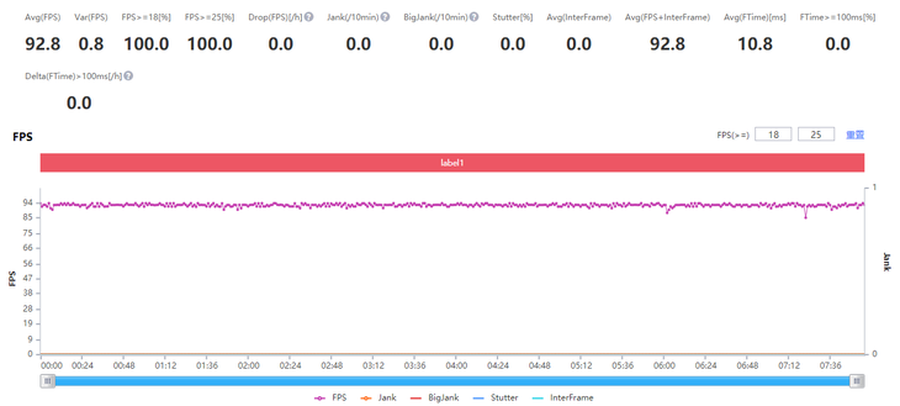
Task: Click the blue time range slider track
Action: point(452,380)
